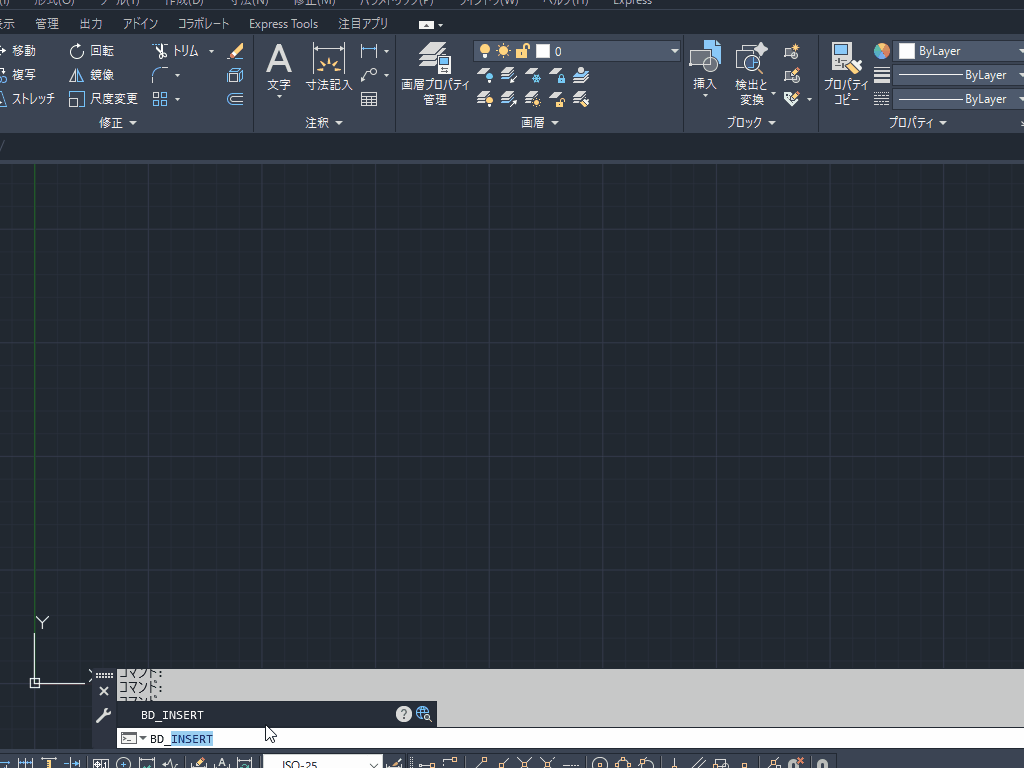Toggle layer lock padlock in layer dropdown

click(x=522, y=51)
